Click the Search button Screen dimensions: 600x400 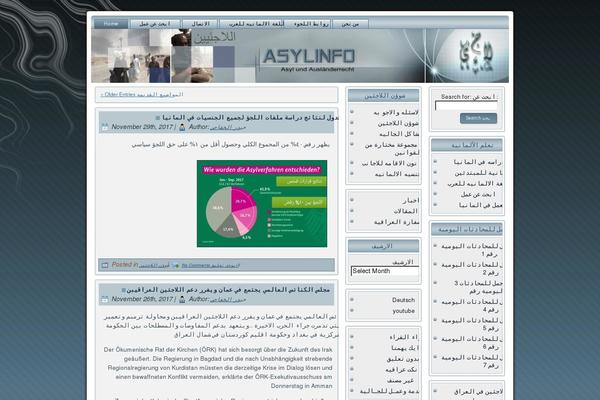point(478,118)
